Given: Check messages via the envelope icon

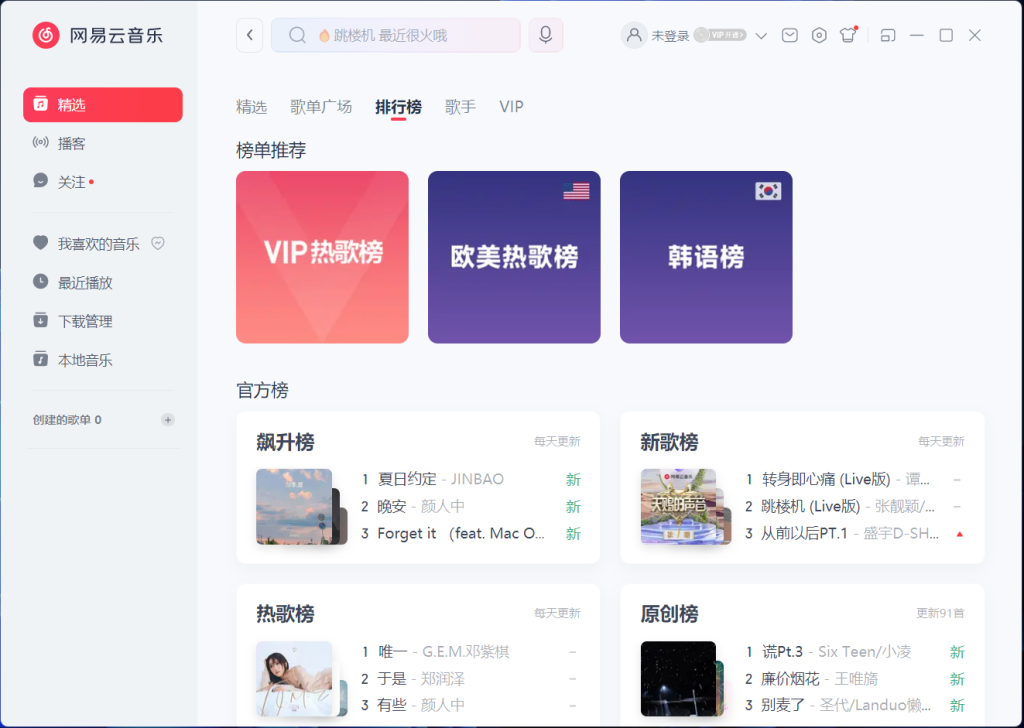Looking at the screenshot, I should pos(789,34).
